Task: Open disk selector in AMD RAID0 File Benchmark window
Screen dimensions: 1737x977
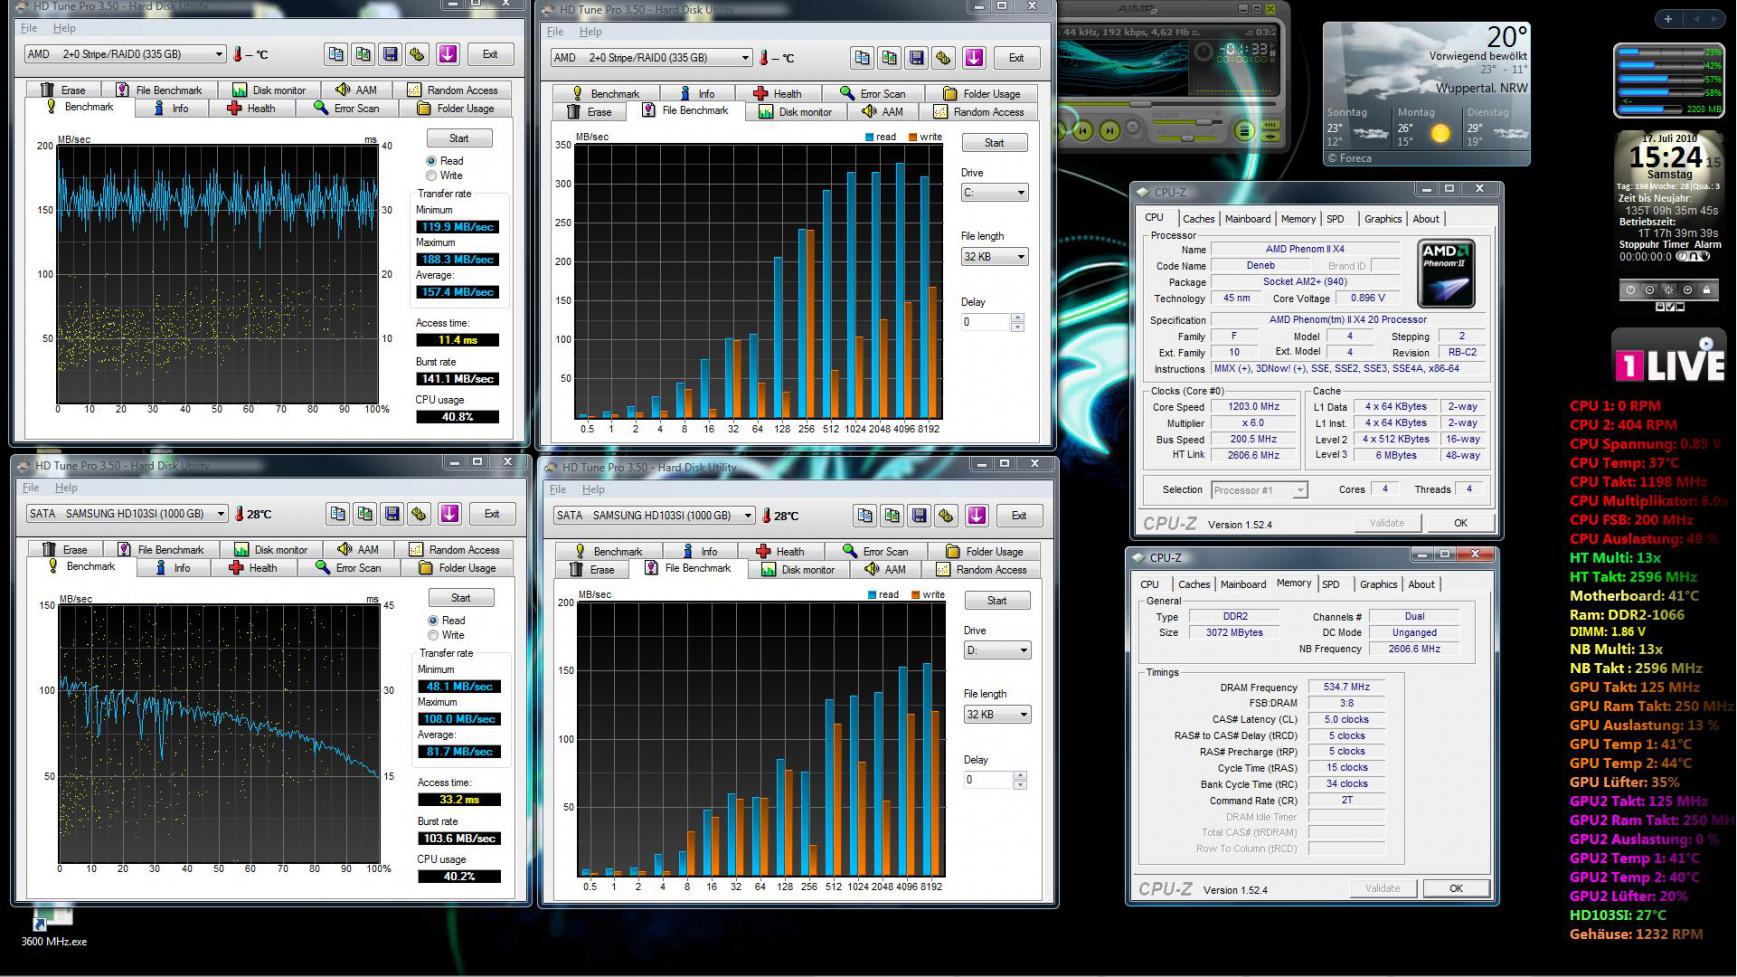Action: click(x=651, y=58)
